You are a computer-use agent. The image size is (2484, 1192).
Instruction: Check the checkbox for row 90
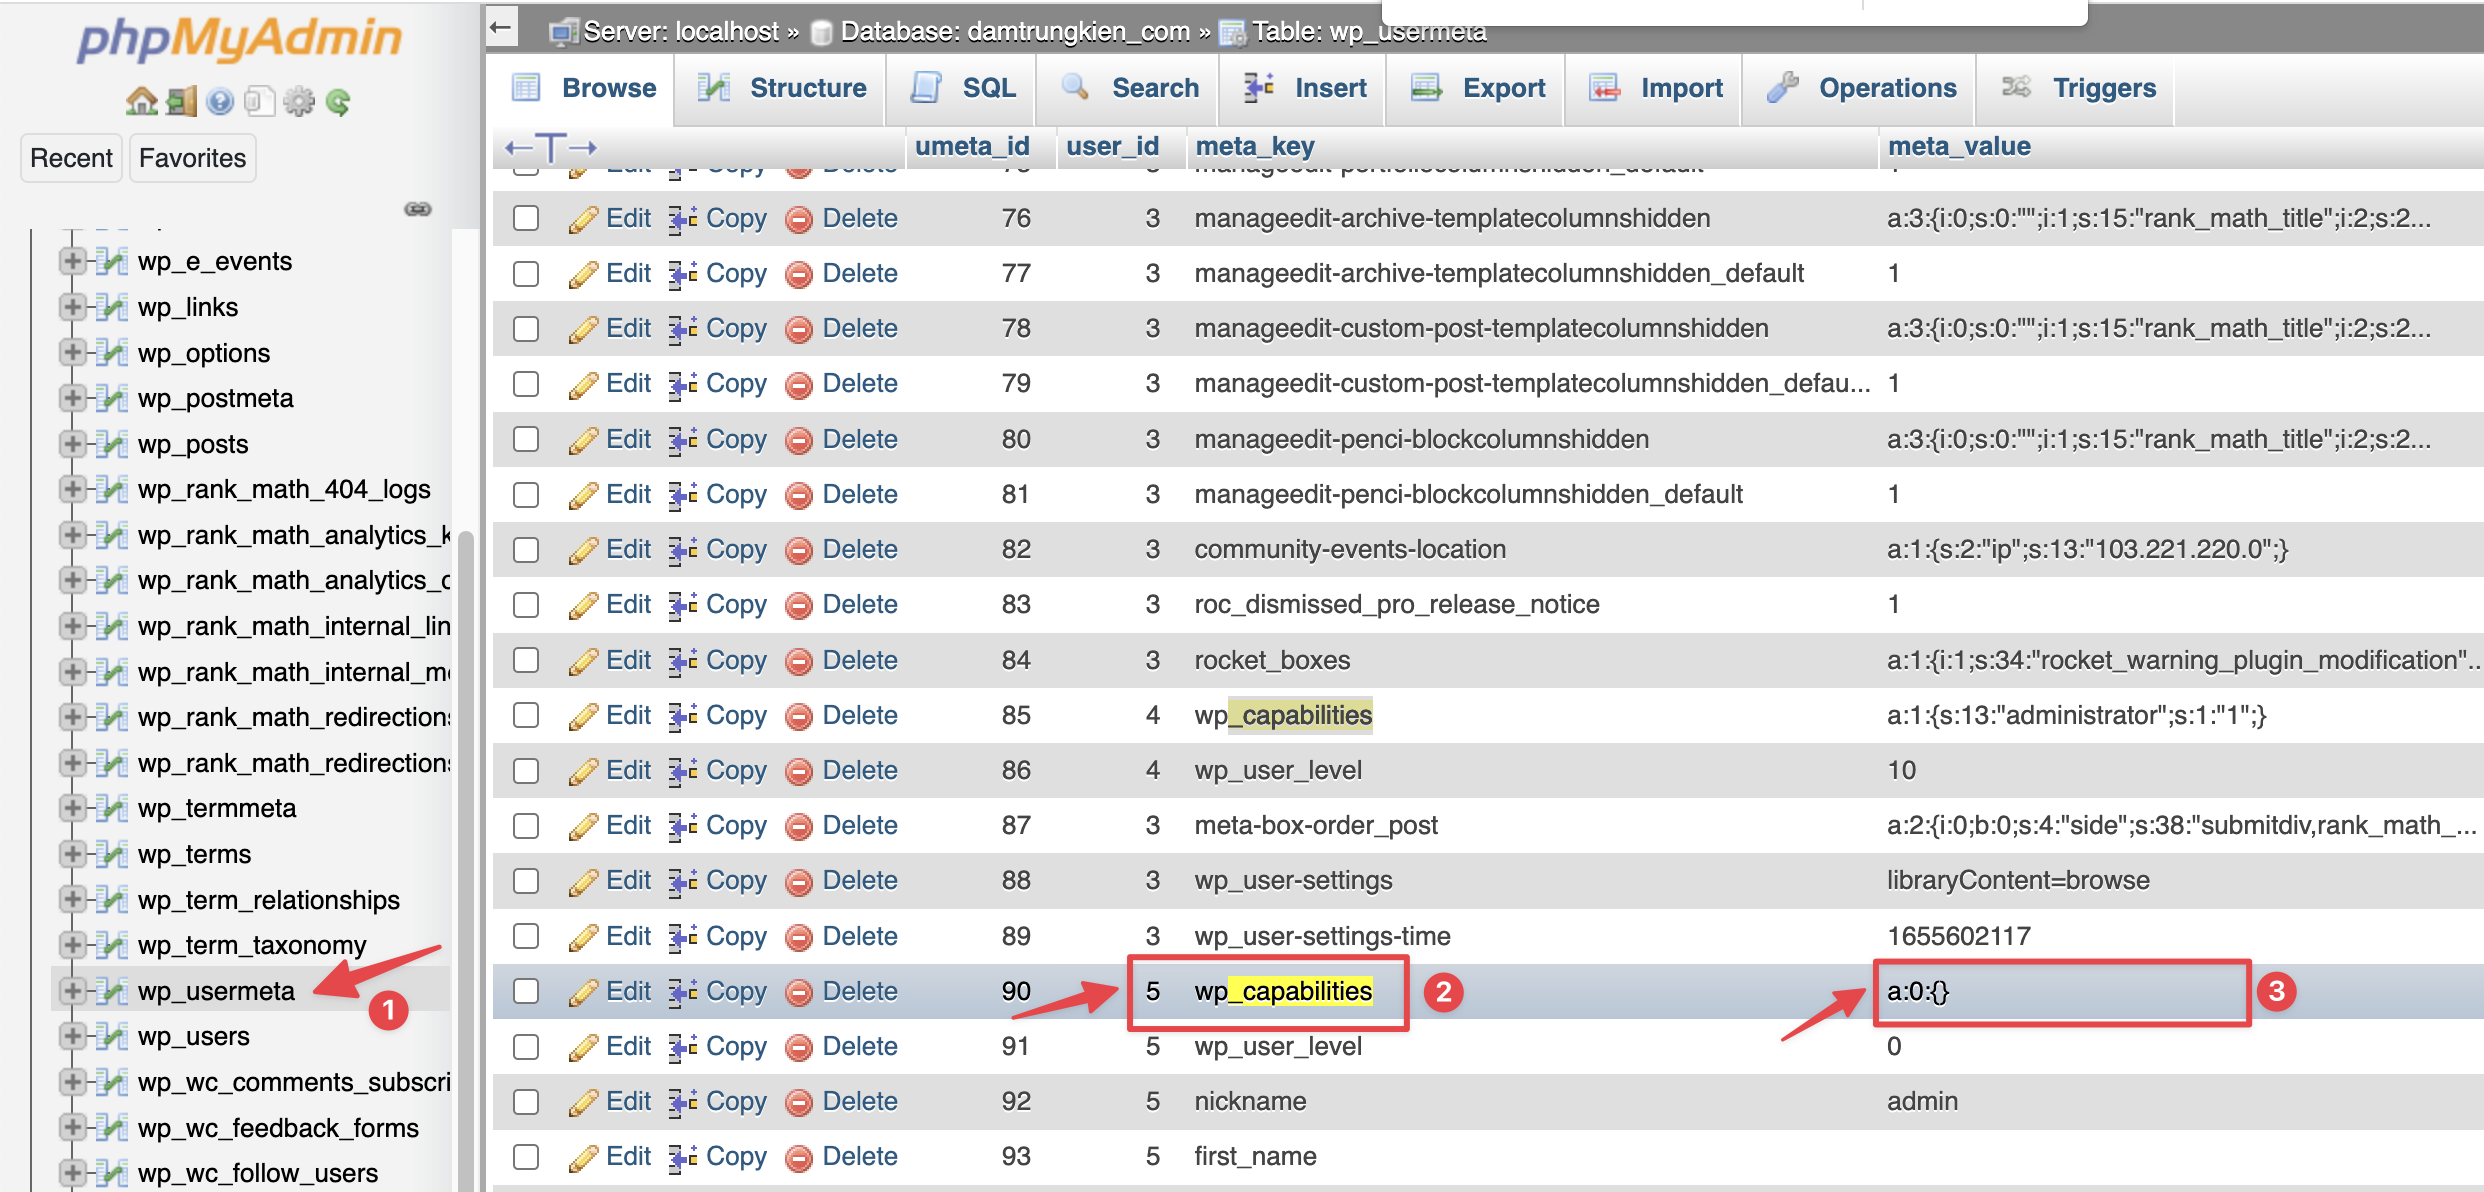pyautogui.click(x=526, y=991)
